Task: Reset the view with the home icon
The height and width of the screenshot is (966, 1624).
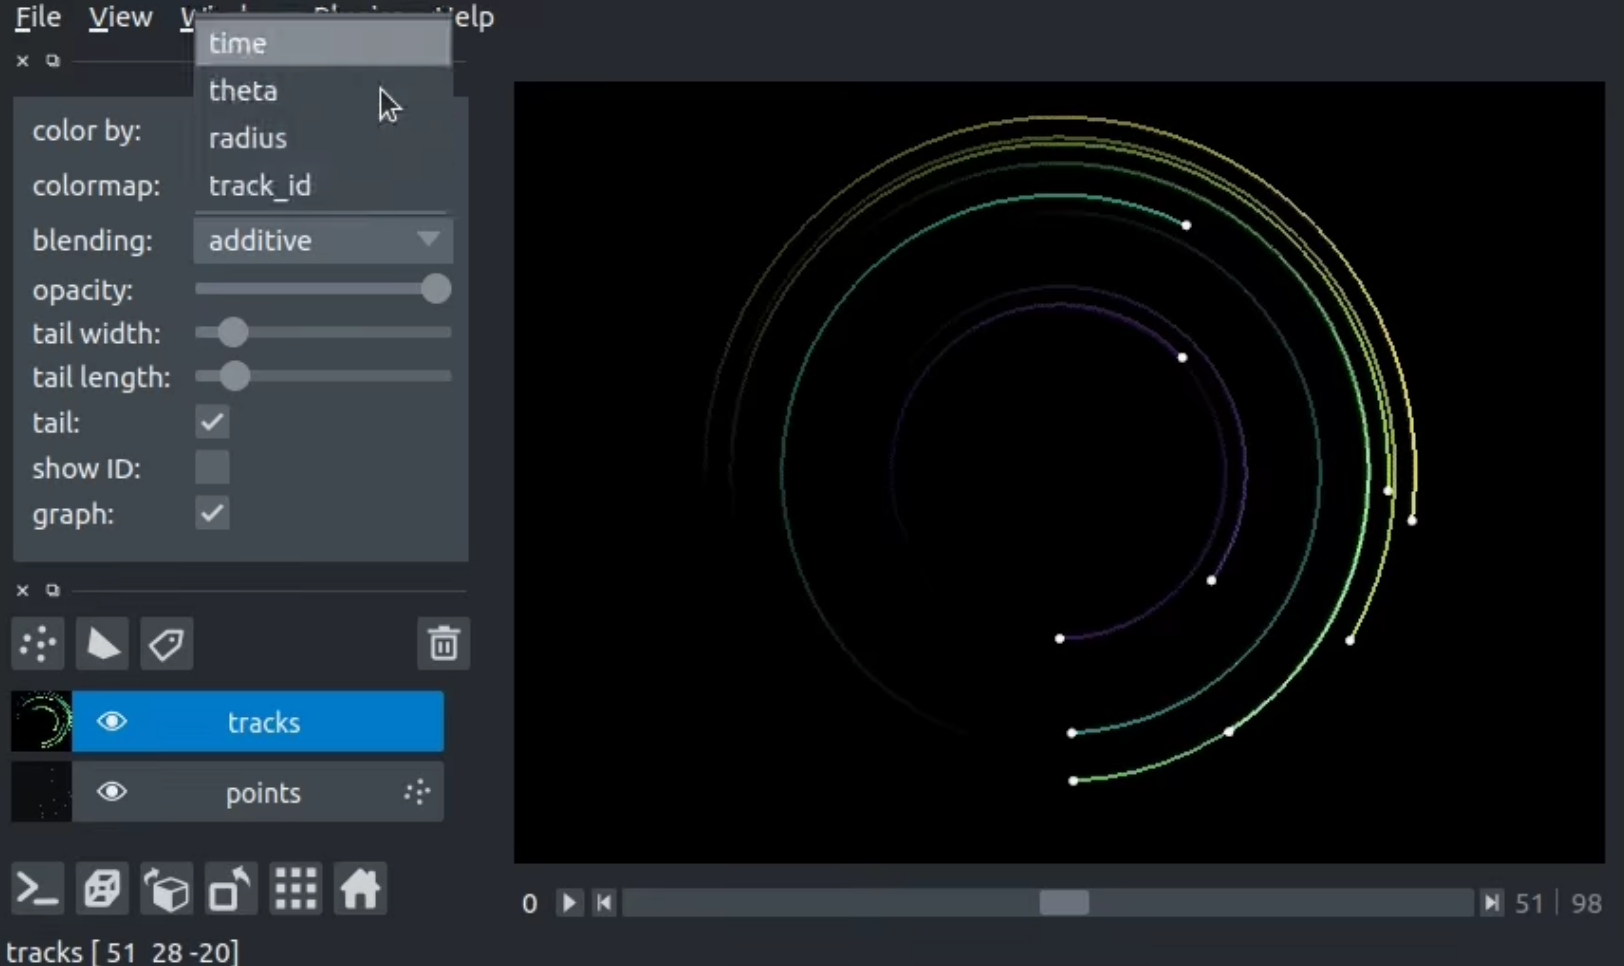Action: point(360,888)
